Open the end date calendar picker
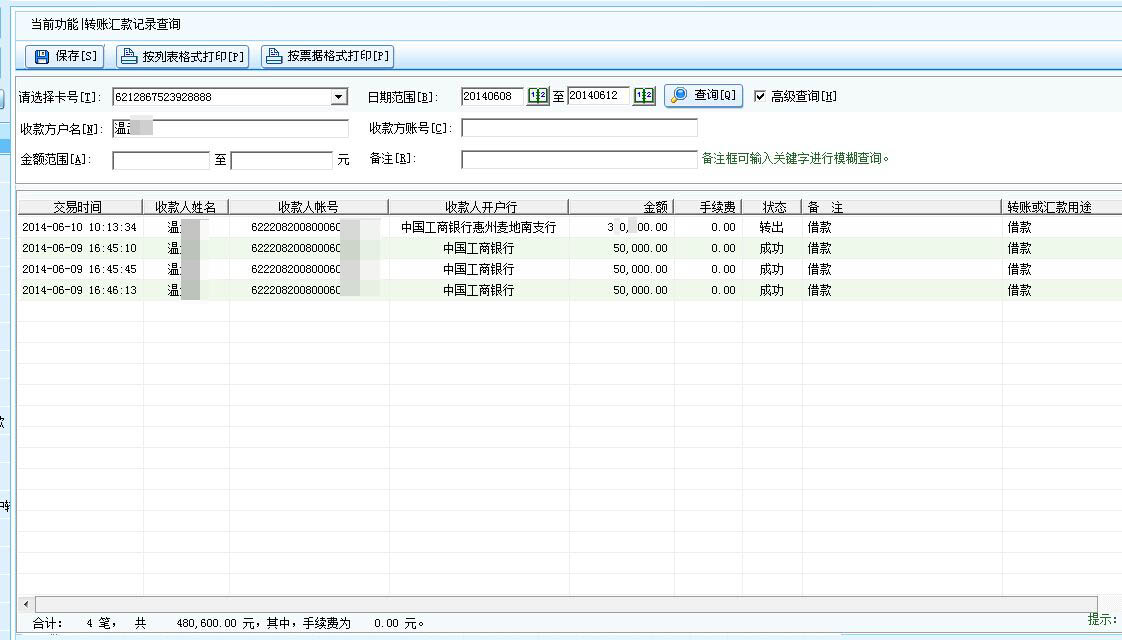Viewport: 1122px width, 640px height. [644, 96]
